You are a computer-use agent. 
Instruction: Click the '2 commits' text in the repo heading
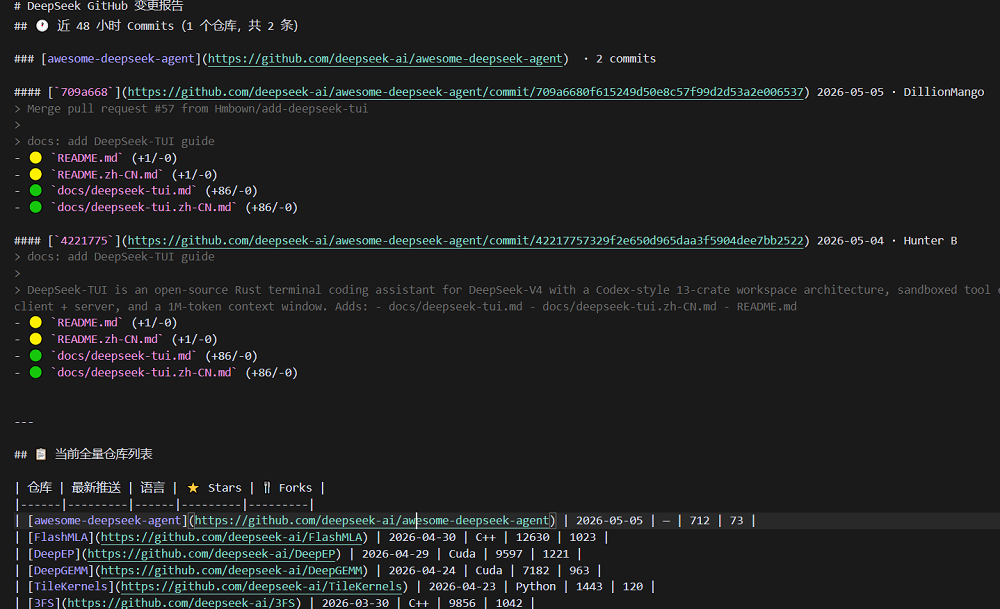[626, 59]
